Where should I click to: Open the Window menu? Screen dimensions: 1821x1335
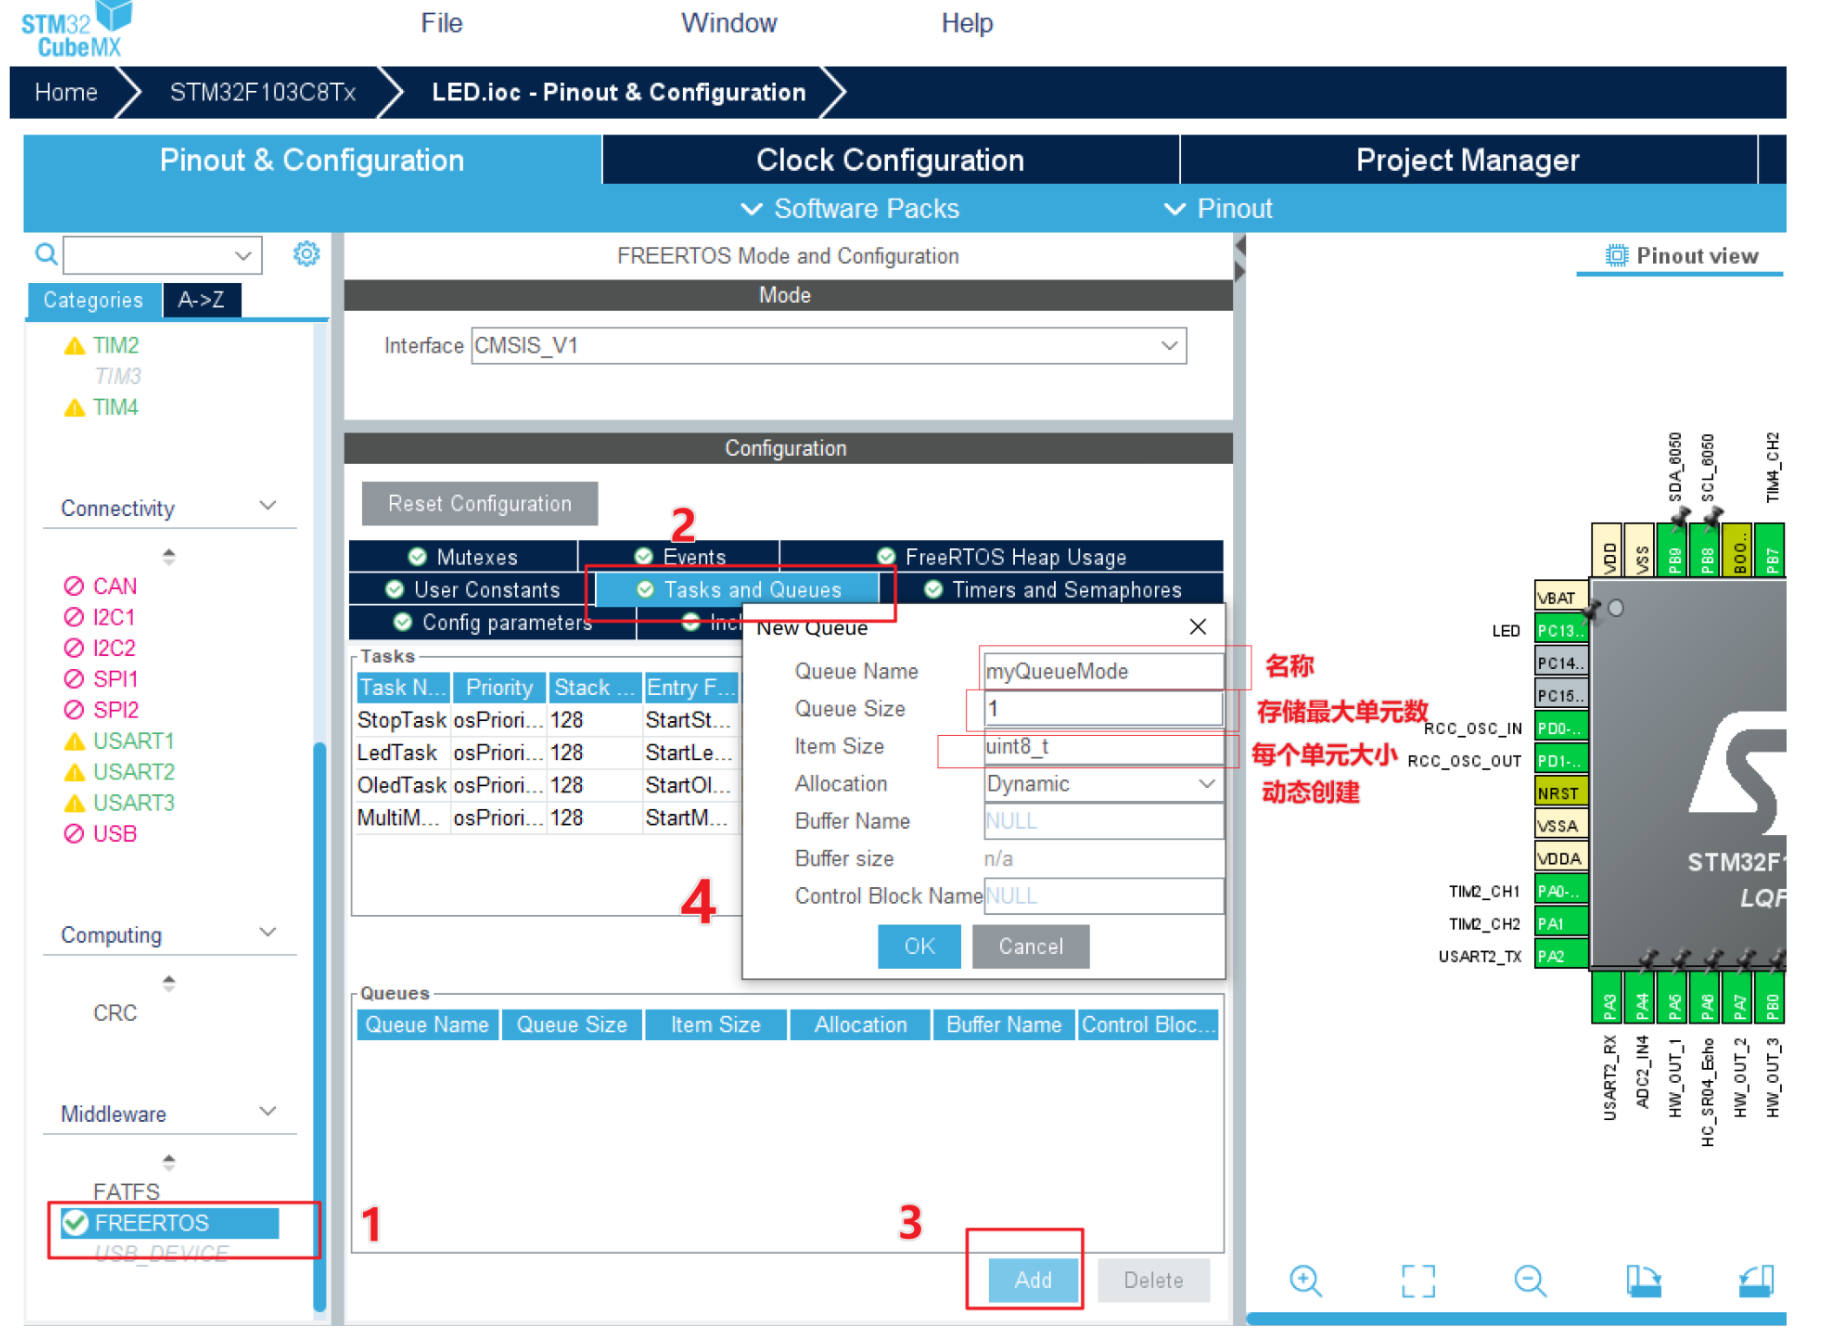pyautogui.click(x=729, y=23)
